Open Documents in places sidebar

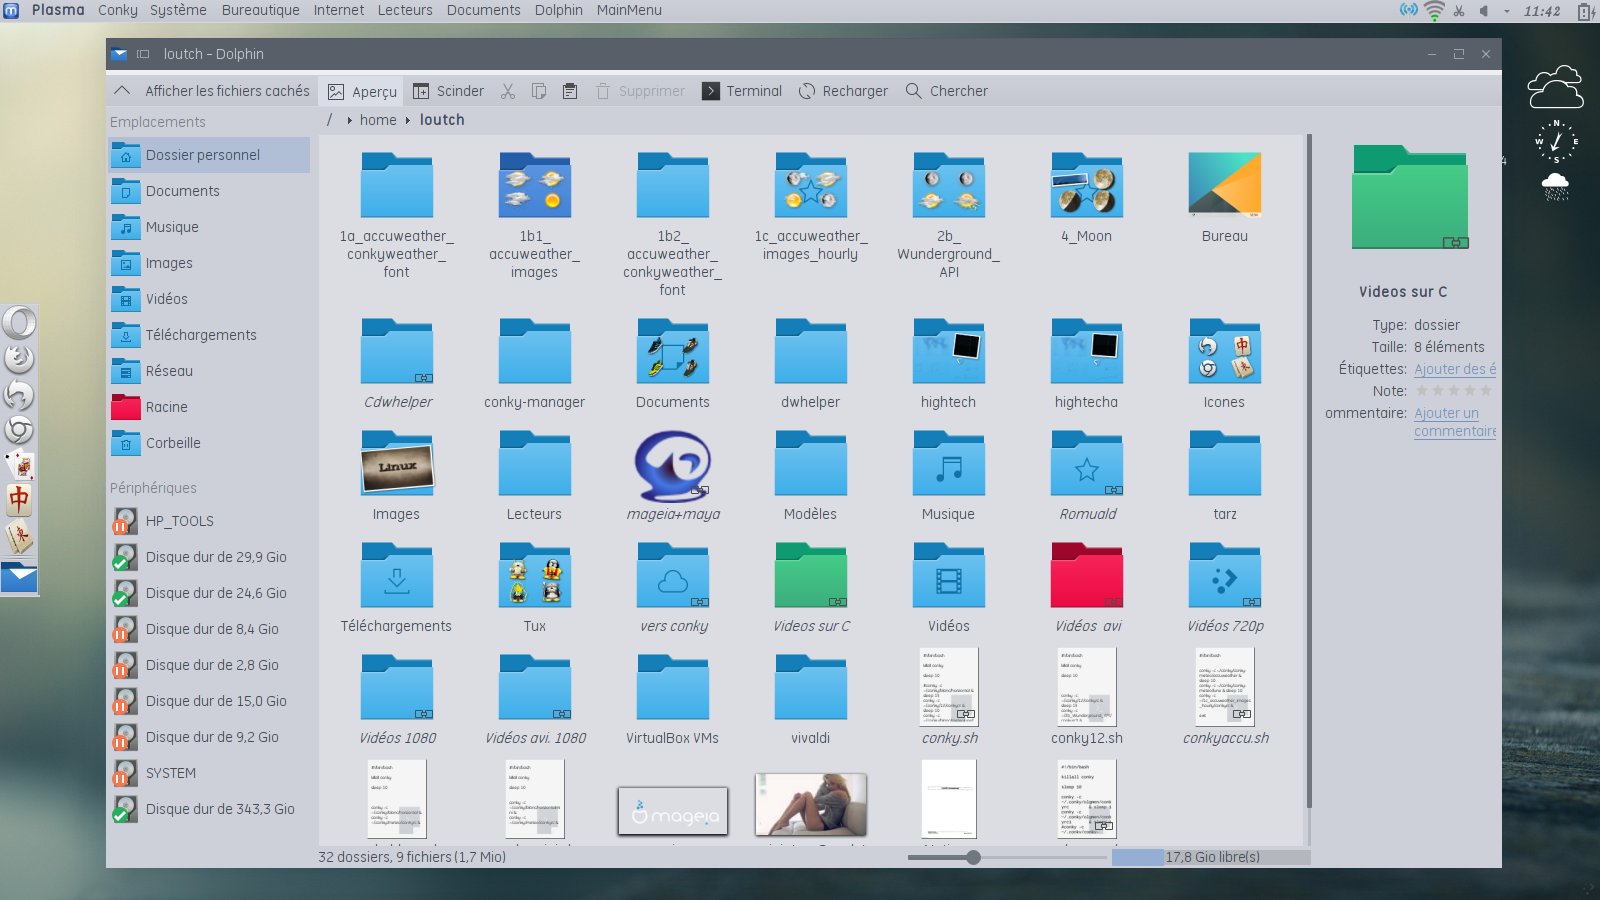pos(209,191)
